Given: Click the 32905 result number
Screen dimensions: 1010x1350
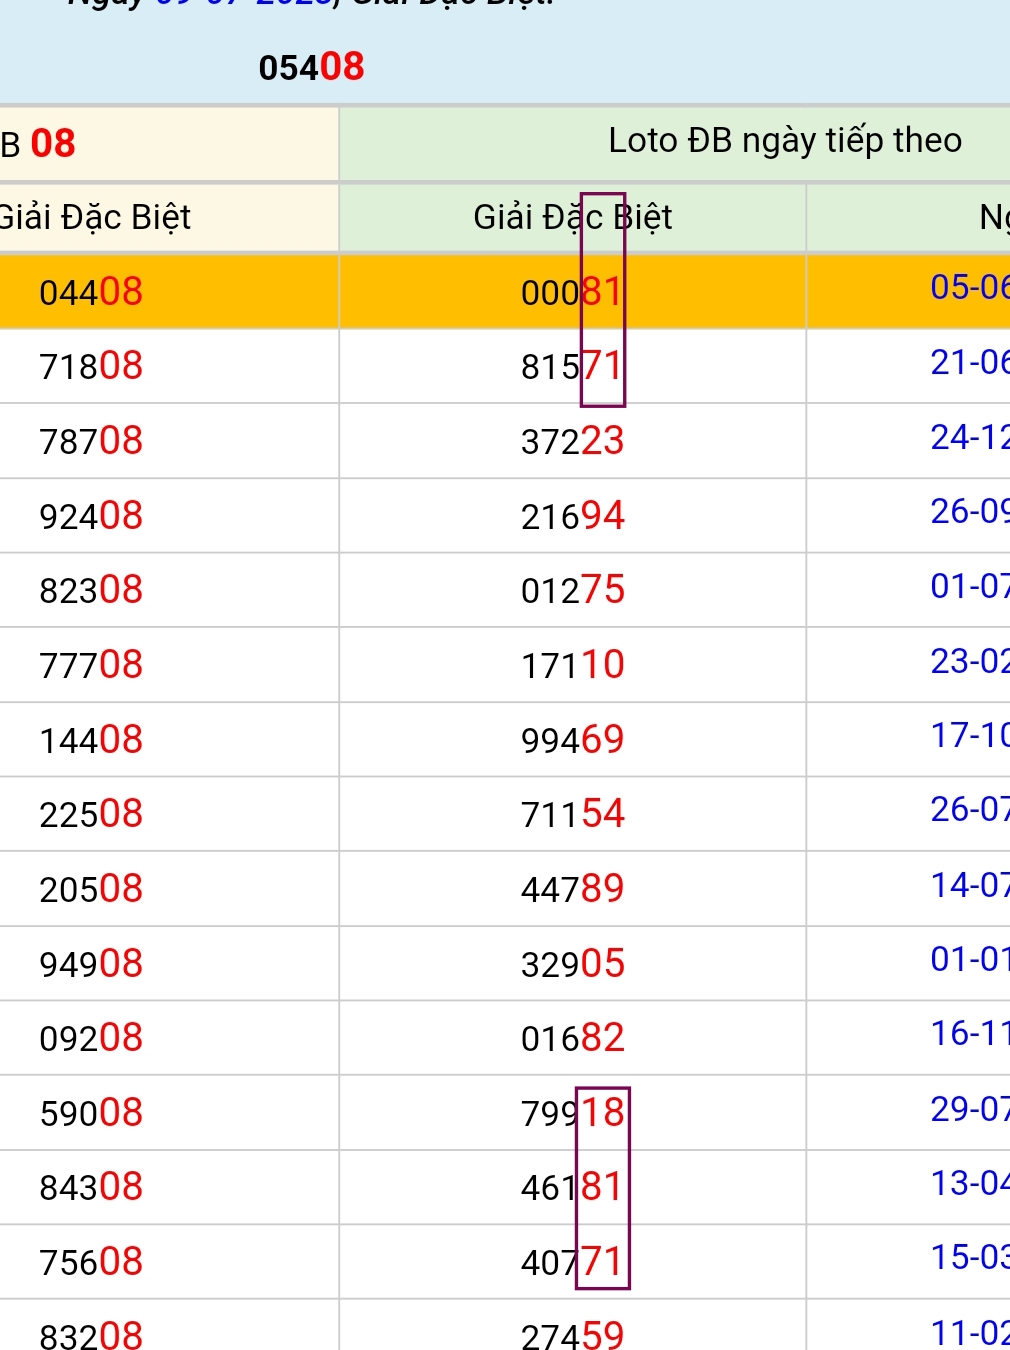Looking at the screenshot, I should click(x=572, y=964).
